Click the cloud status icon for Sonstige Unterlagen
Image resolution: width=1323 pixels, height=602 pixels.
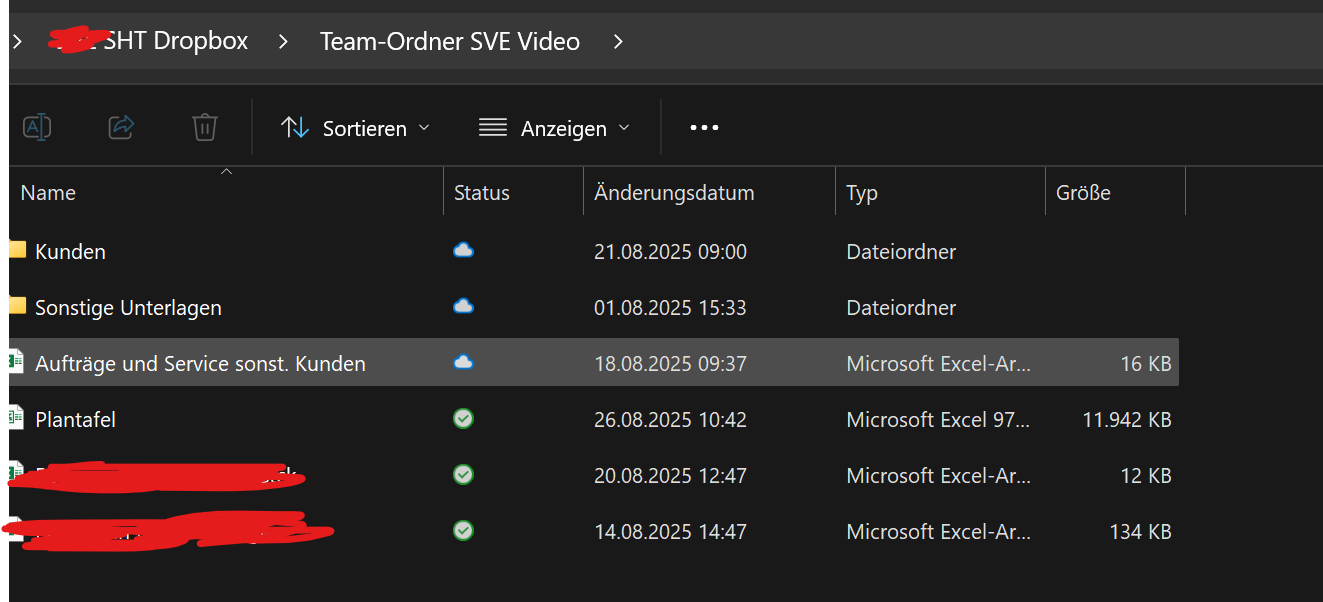[x=463, y=306]
